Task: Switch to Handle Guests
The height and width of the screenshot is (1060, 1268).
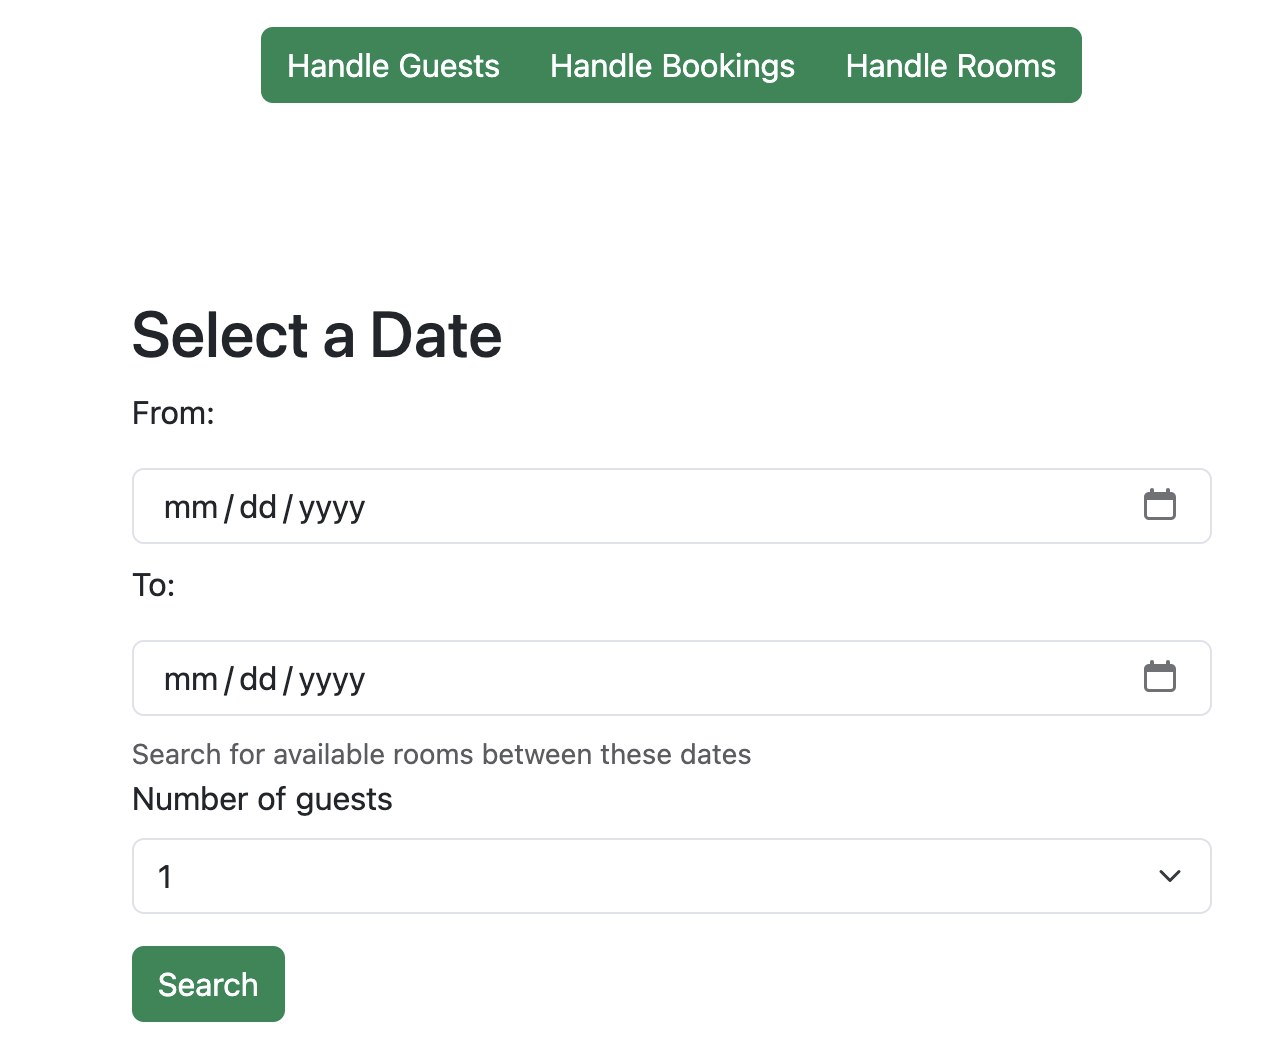Action: (x=393, y=65)
